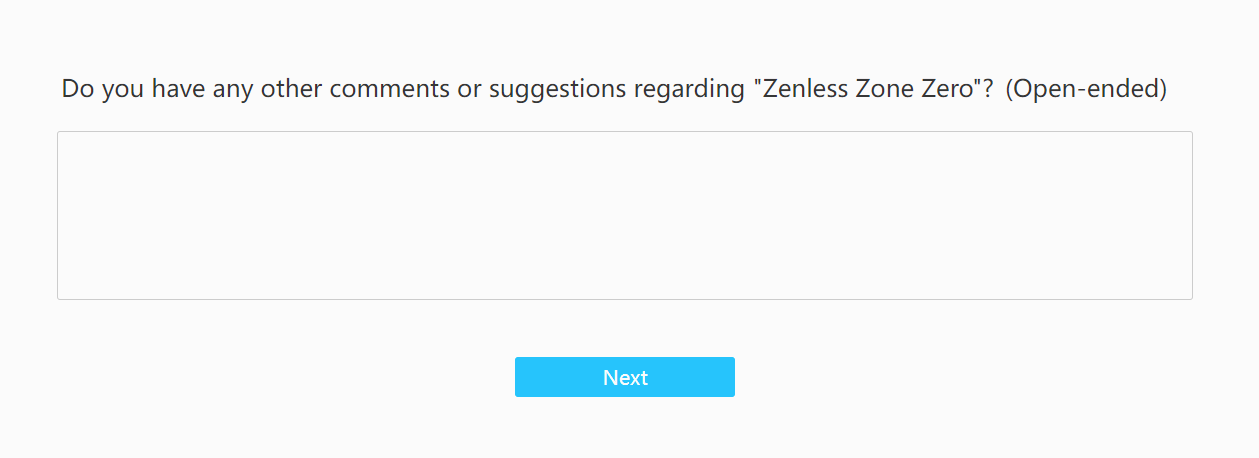Click the Next button
This screenshot has height=458, width=1259.
tap(624, 377)
